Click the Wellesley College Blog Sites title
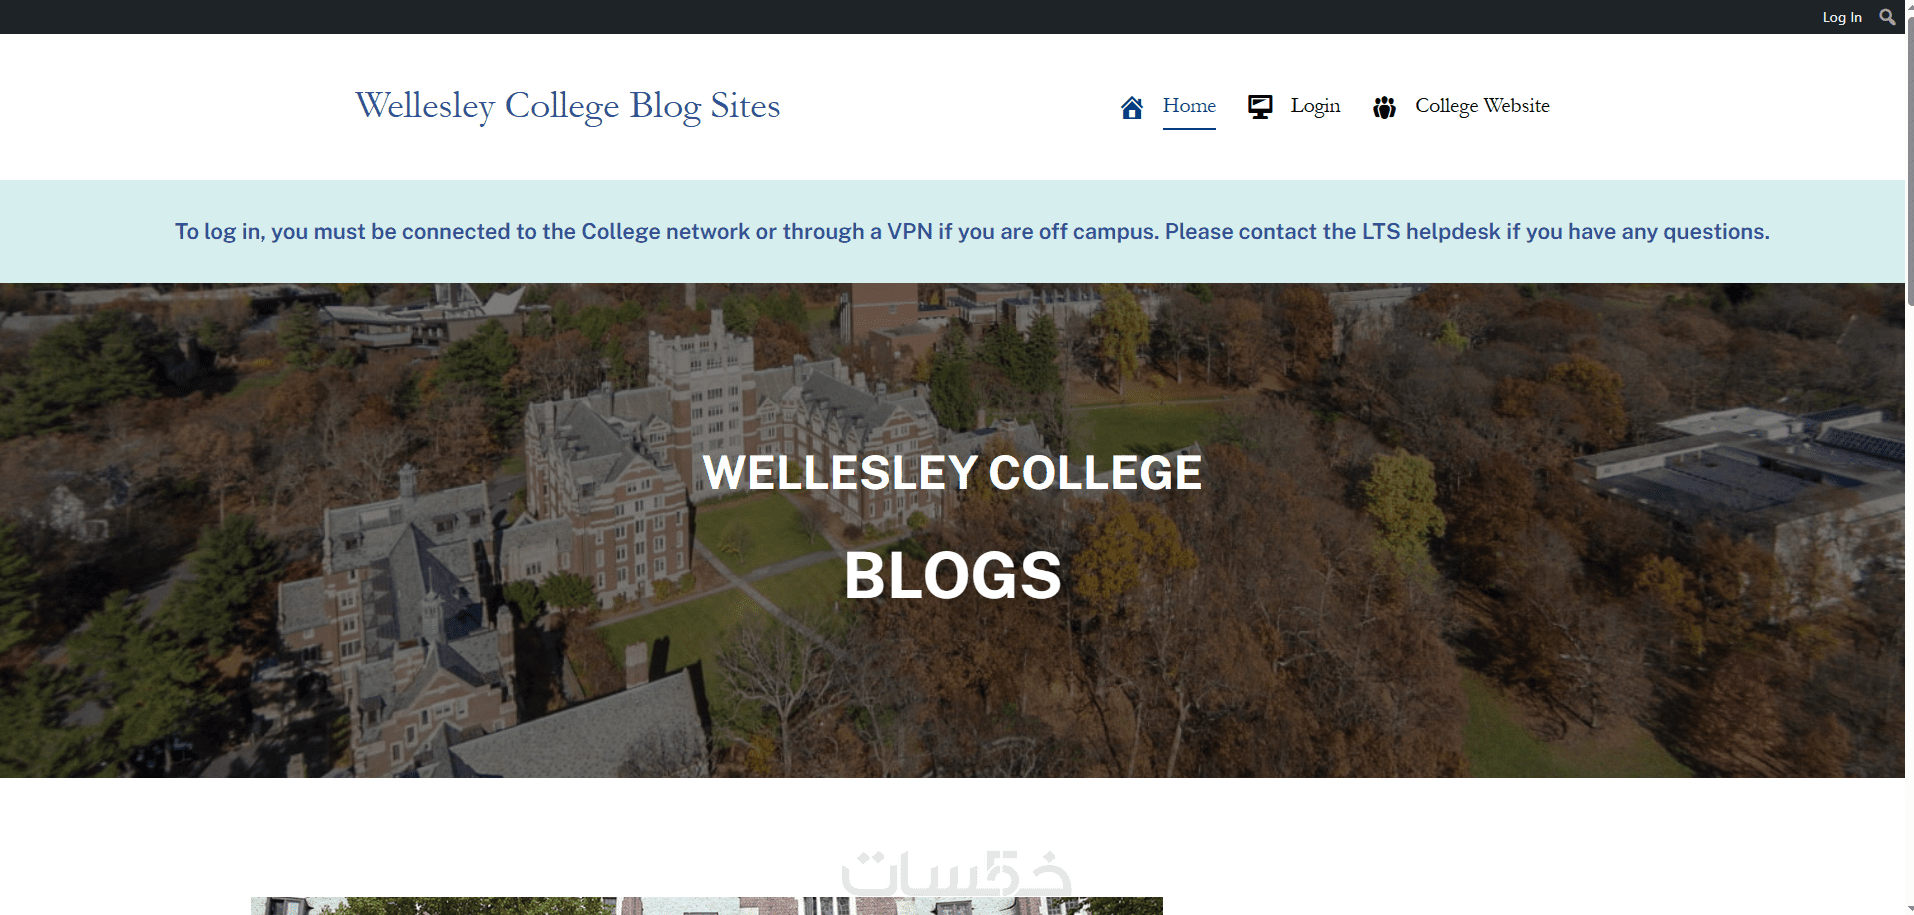1914x915 pixels. tap(567, 106)
